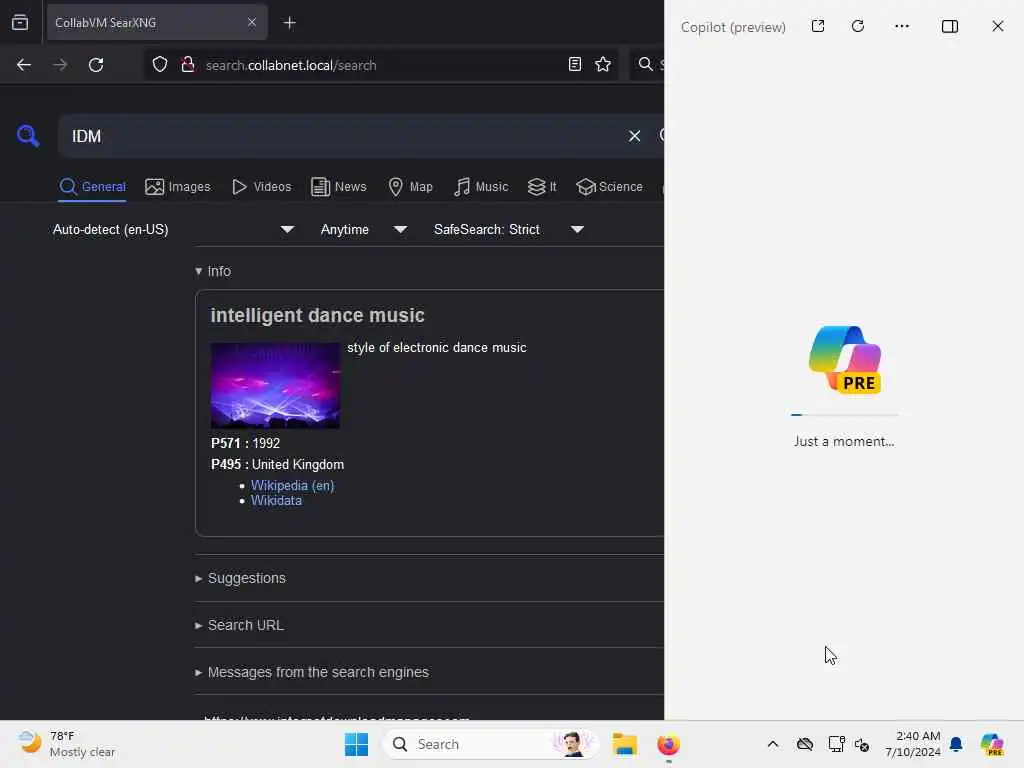Toggle Copilot side-by-side pane layout
Viewport: 1024px width, 768px height.
tap(950, 26)
